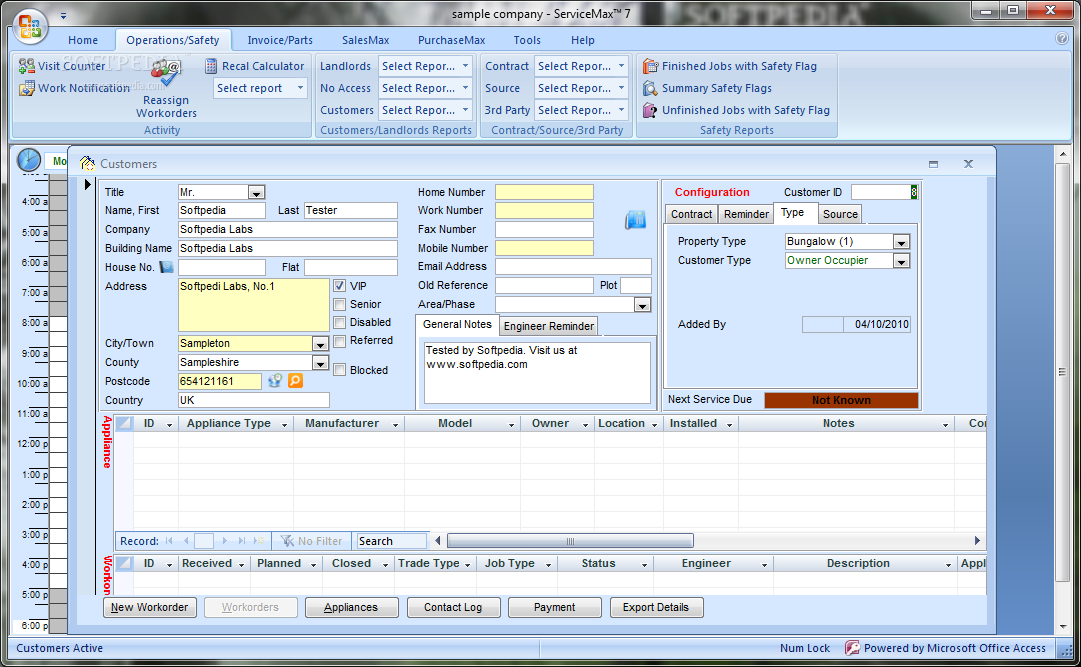Viewport: 1081px width, 667px height.
Task: Tick the Senior checkbox
Action: pyautogui.click(x=339, y=304)
